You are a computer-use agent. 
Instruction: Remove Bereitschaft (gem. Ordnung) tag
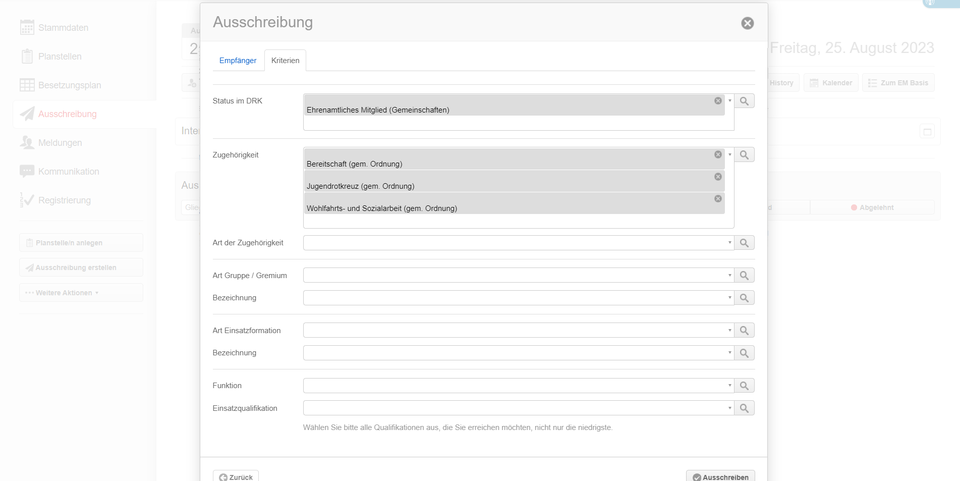pyautogui.click(x=718, y=154)
